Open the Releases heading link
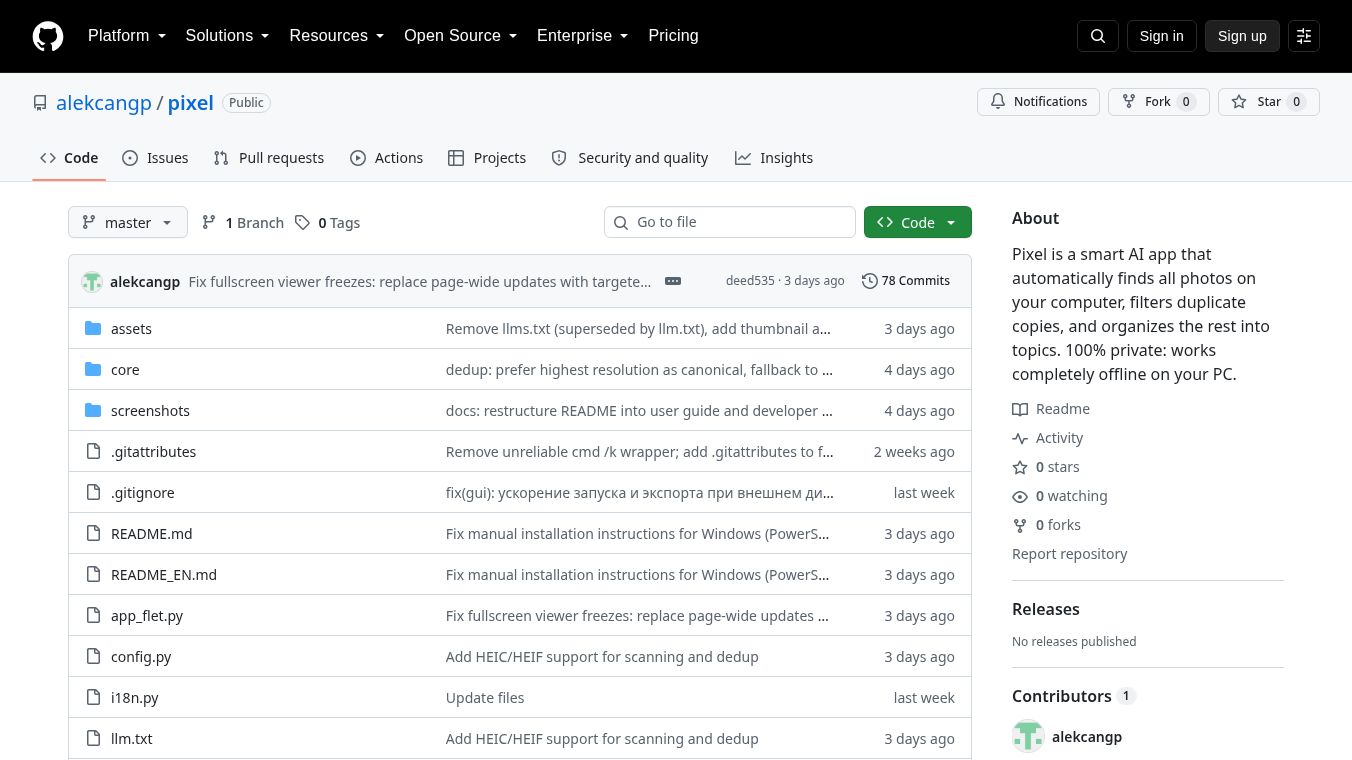This screenshot has height=760, width=1352. point(1046,609)
